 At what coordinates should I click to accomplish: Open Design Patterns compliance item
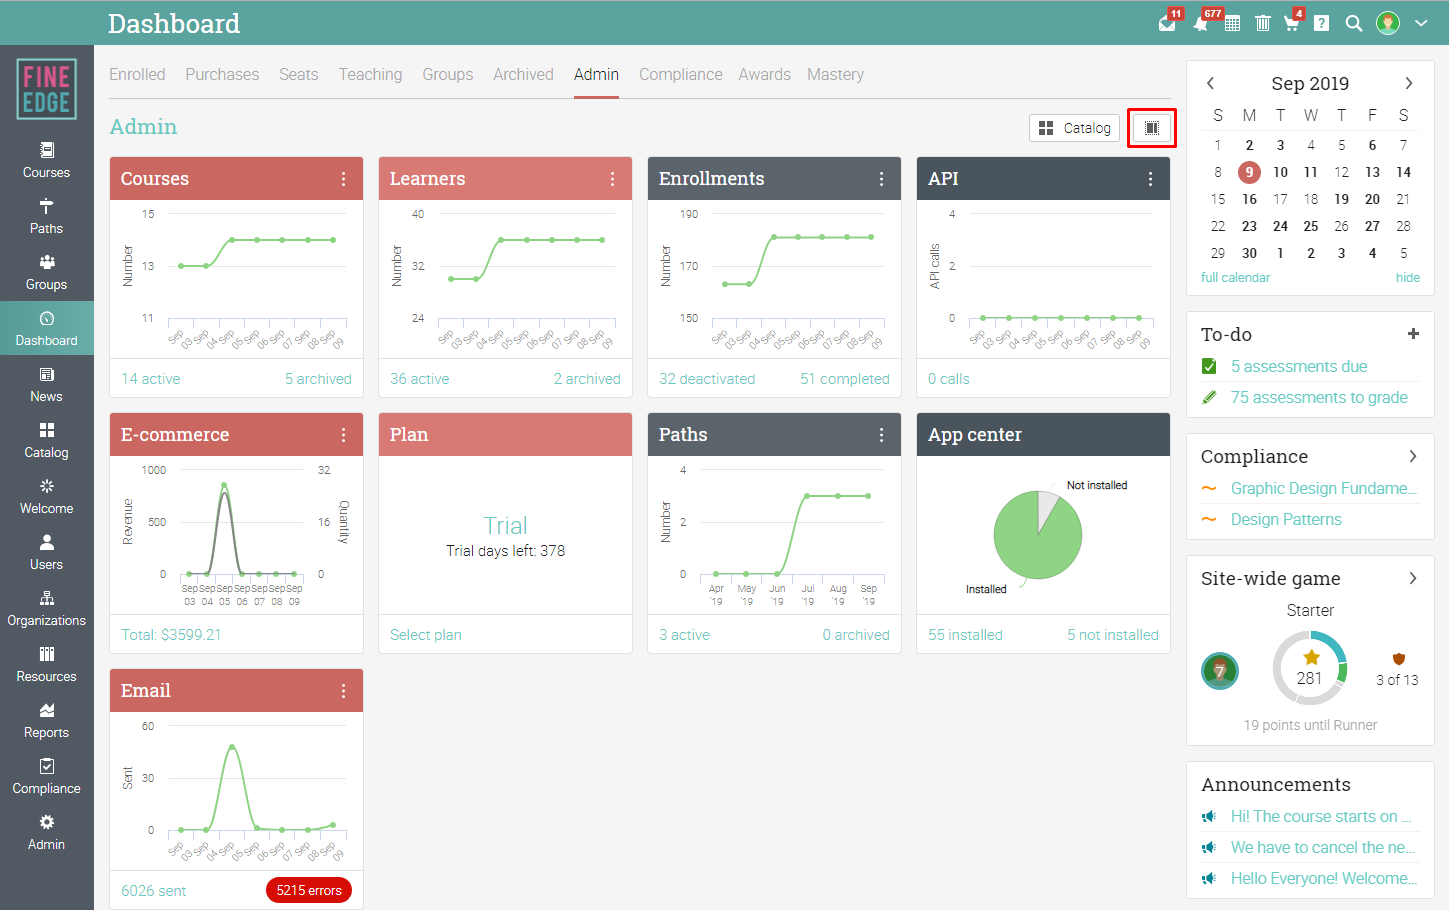click(1286, 519)
